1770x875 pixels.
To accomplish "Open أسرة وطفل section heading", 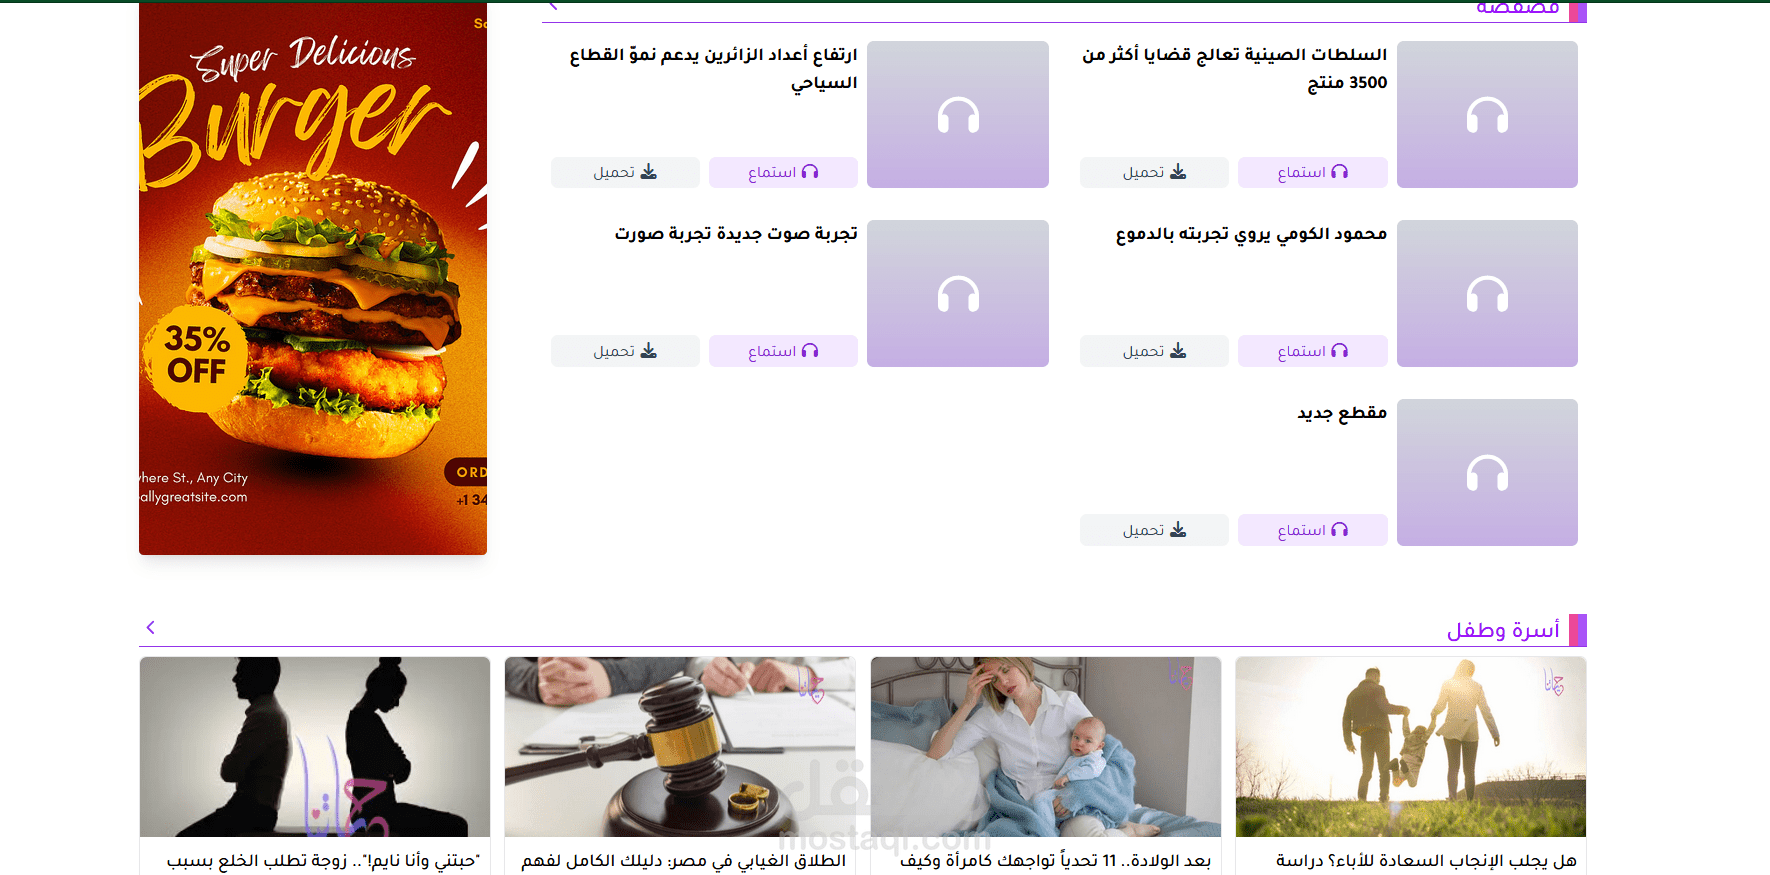I will pyautogui.click(x=1503, y=630).
